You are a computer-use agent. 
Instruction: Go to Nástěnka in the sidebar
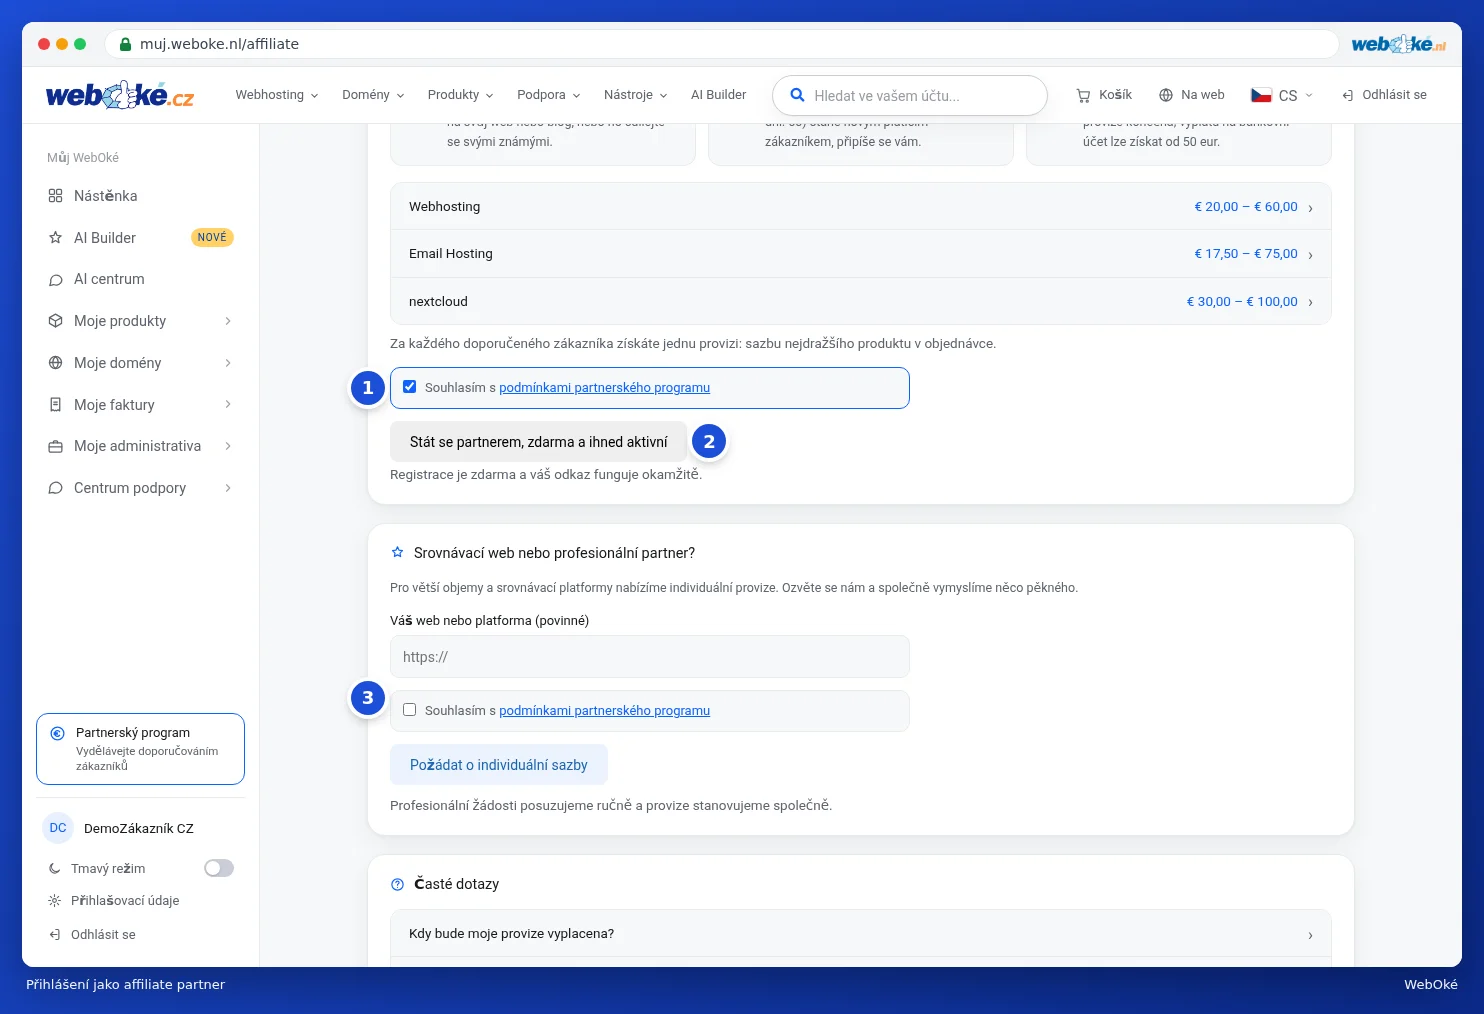coord(140,196)
